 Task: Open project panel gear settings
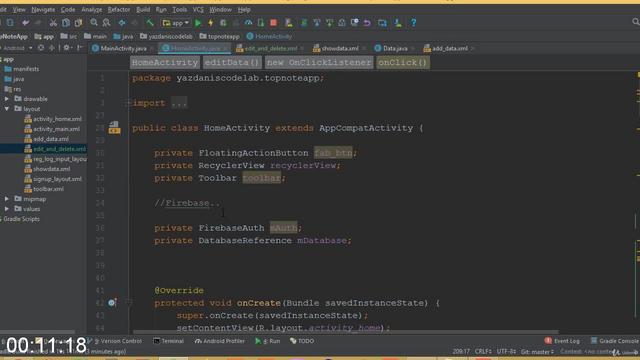click(67, 48)
